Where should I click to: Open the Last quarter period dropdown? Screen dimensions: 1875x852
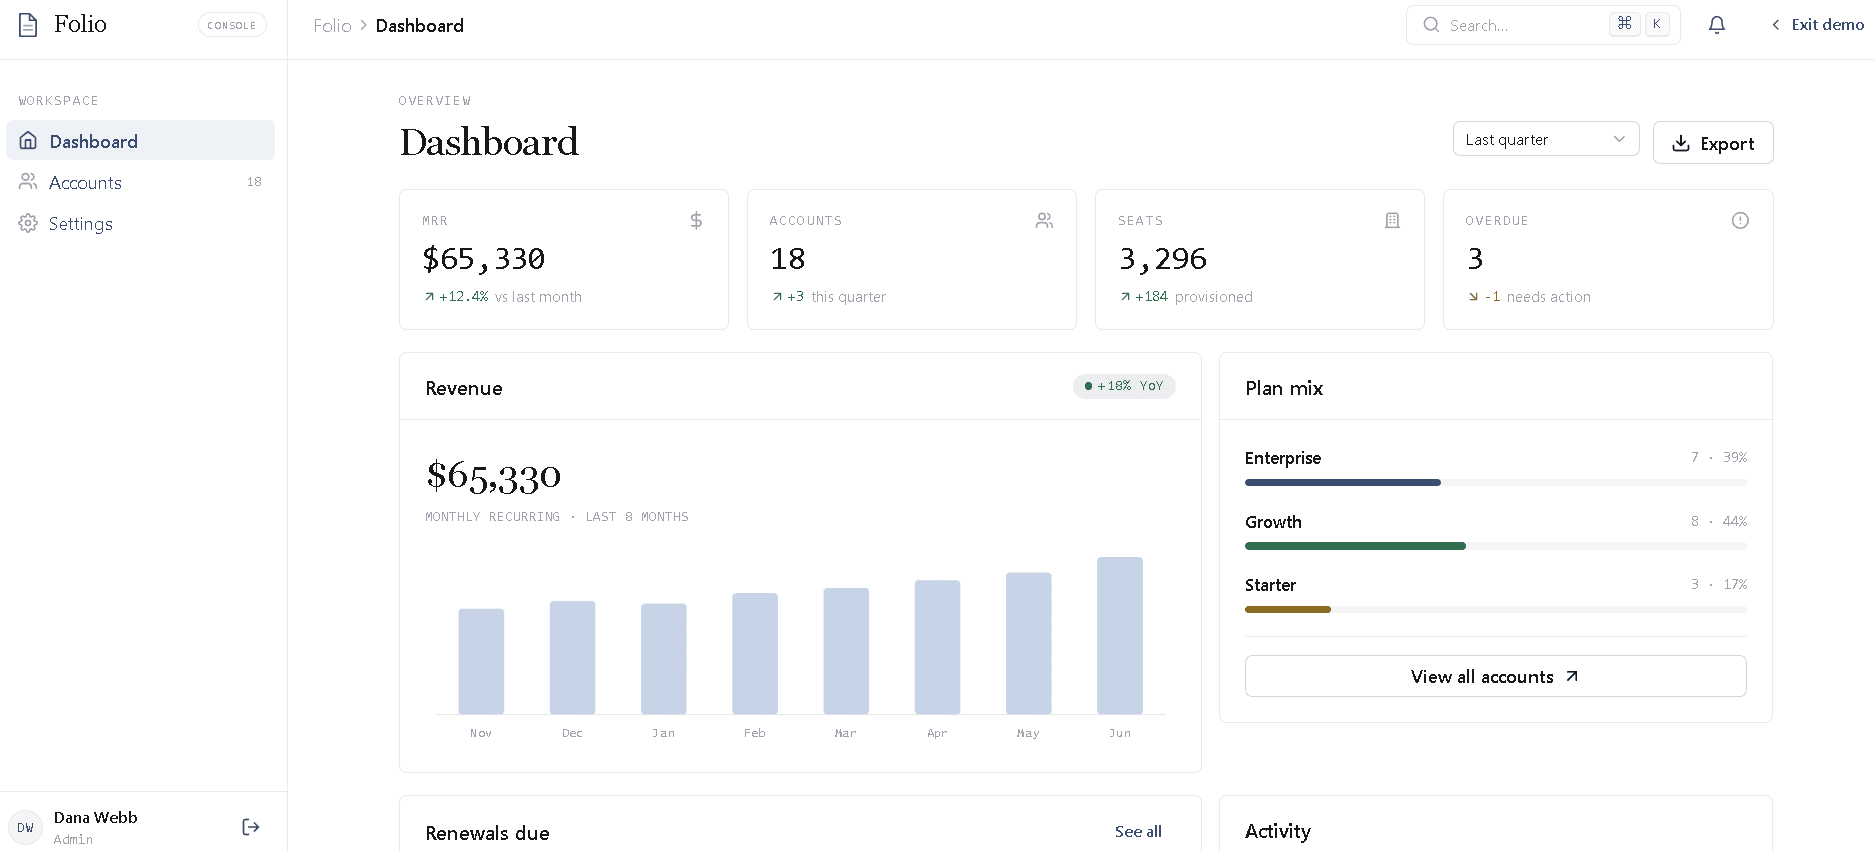point(1546,139)
